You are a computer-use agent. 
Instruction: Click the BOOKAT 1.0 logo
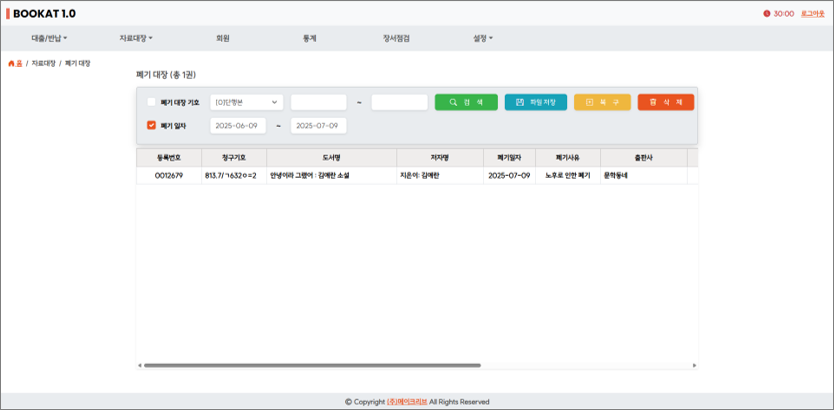click(x=42, y=14)
